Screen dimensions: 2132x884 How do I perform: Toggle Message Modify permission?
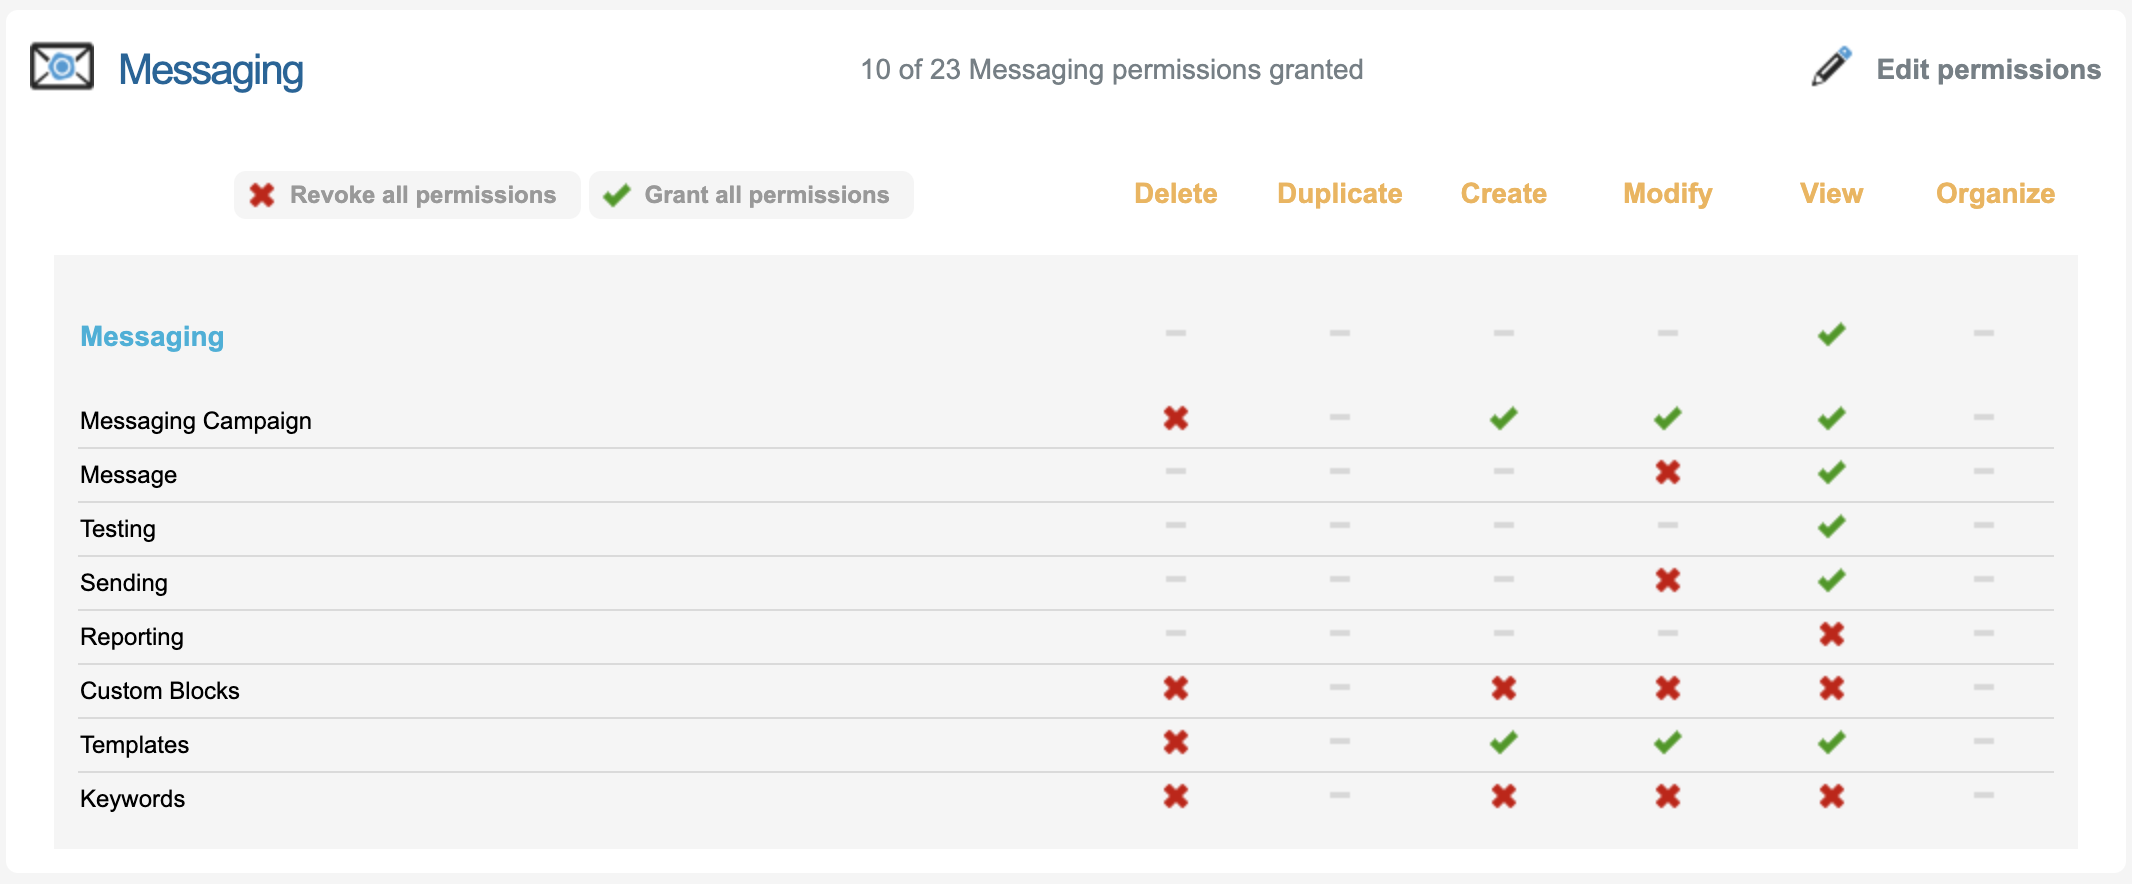pyautogui.click(x=1667, y=472)
